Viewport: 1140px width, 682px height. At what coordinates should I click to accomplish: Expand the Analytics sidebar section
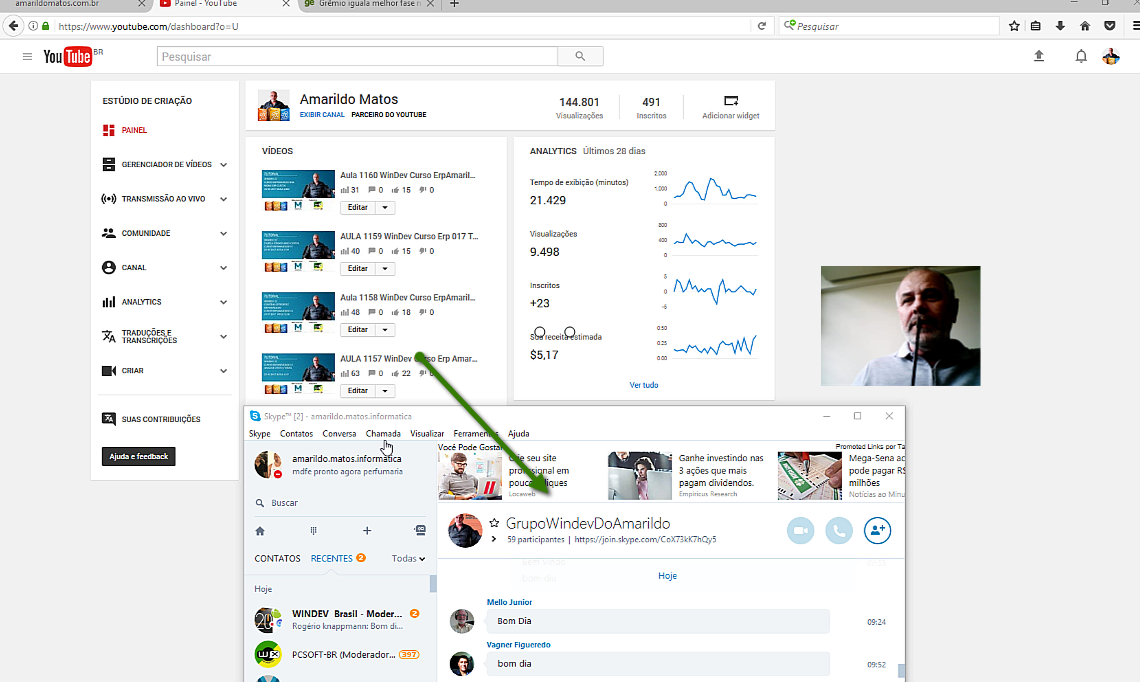pyautogui.click(x=223, y=302)
